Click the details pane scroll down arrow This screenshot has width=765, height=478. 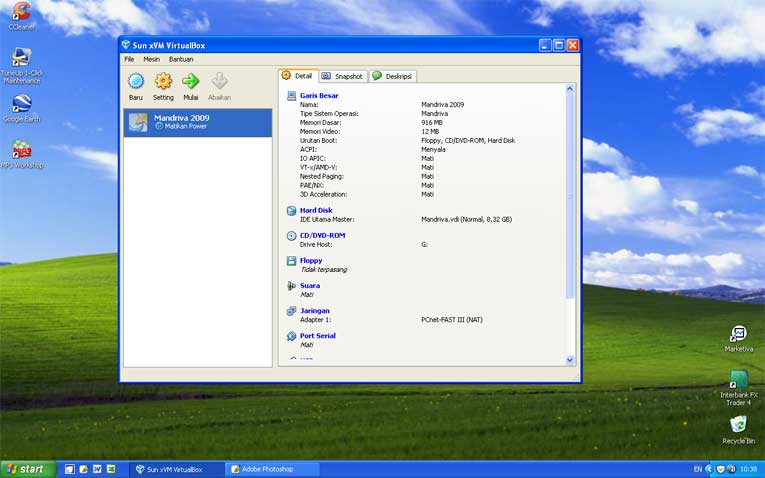tap(570, 360)
